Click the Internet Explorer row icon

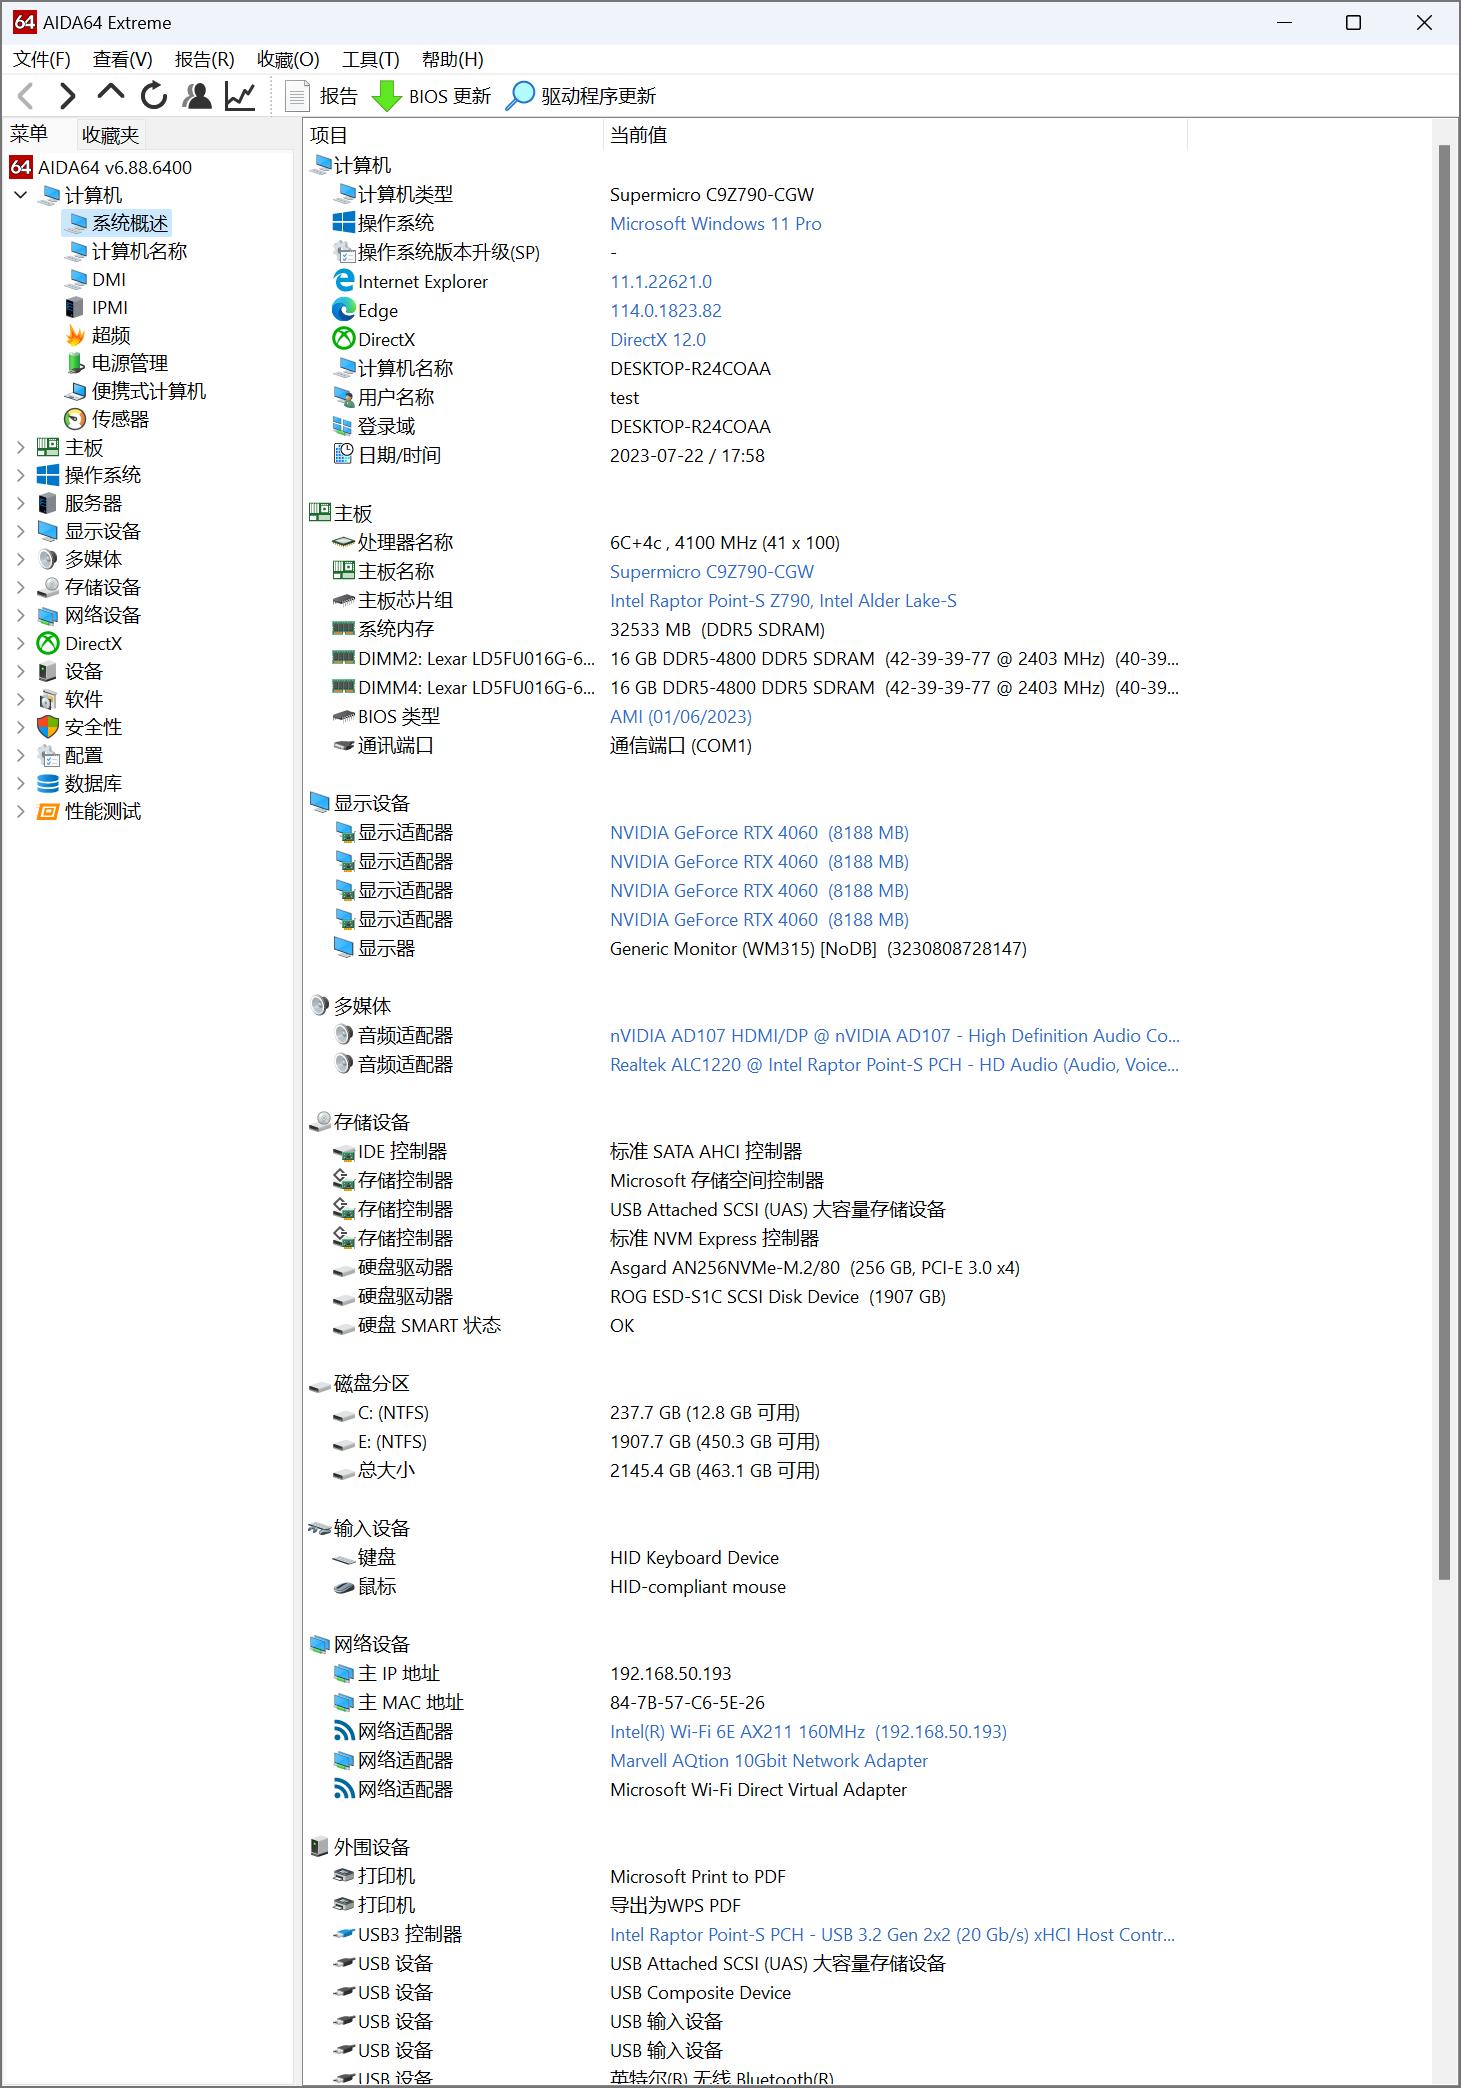(343, 281)
